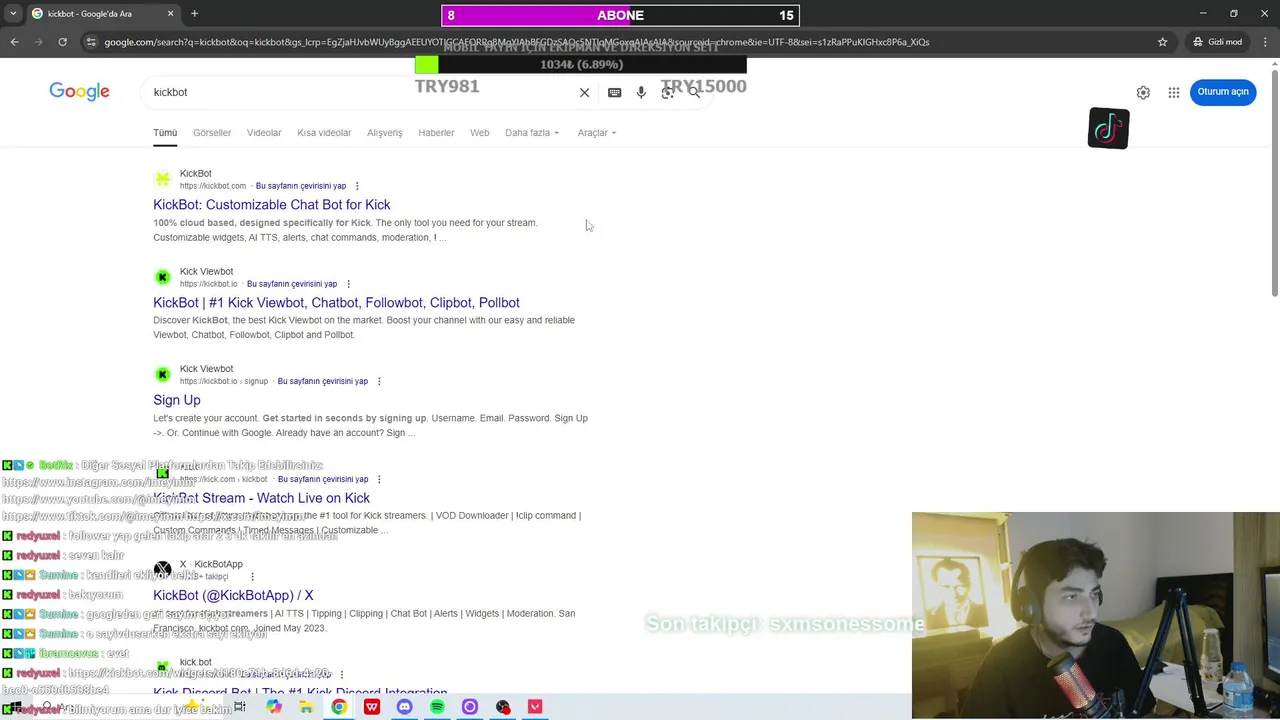The image size is (1280, 720).
Task: Click the Google logo
Action: point(79,92)
